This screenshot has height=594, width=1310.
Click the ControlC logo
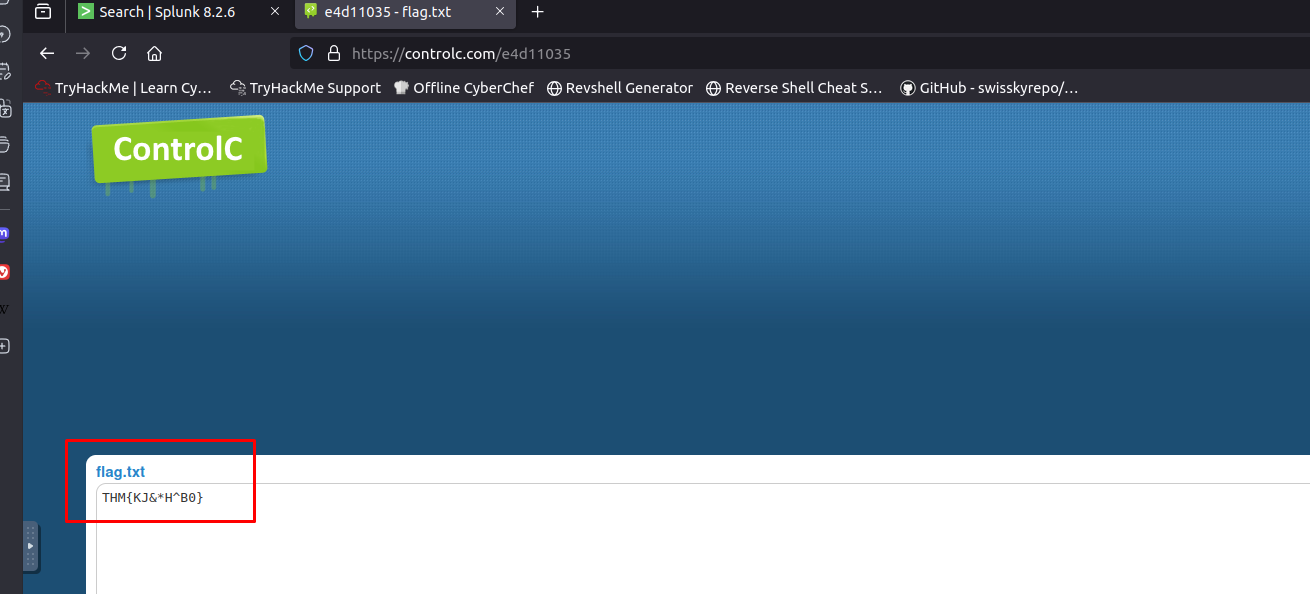coord(179,149)
